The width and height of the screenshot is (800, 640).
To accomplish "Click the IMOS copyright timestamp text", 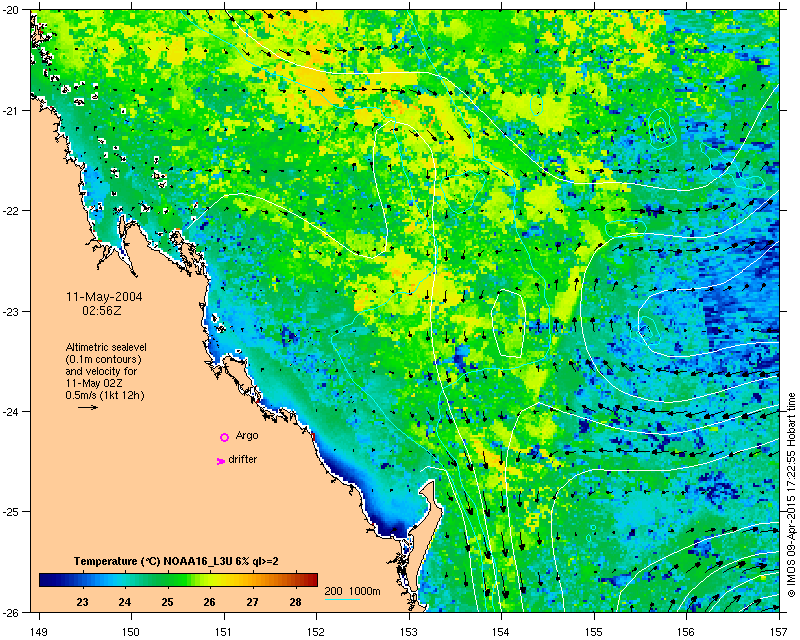I will point(791,495).
